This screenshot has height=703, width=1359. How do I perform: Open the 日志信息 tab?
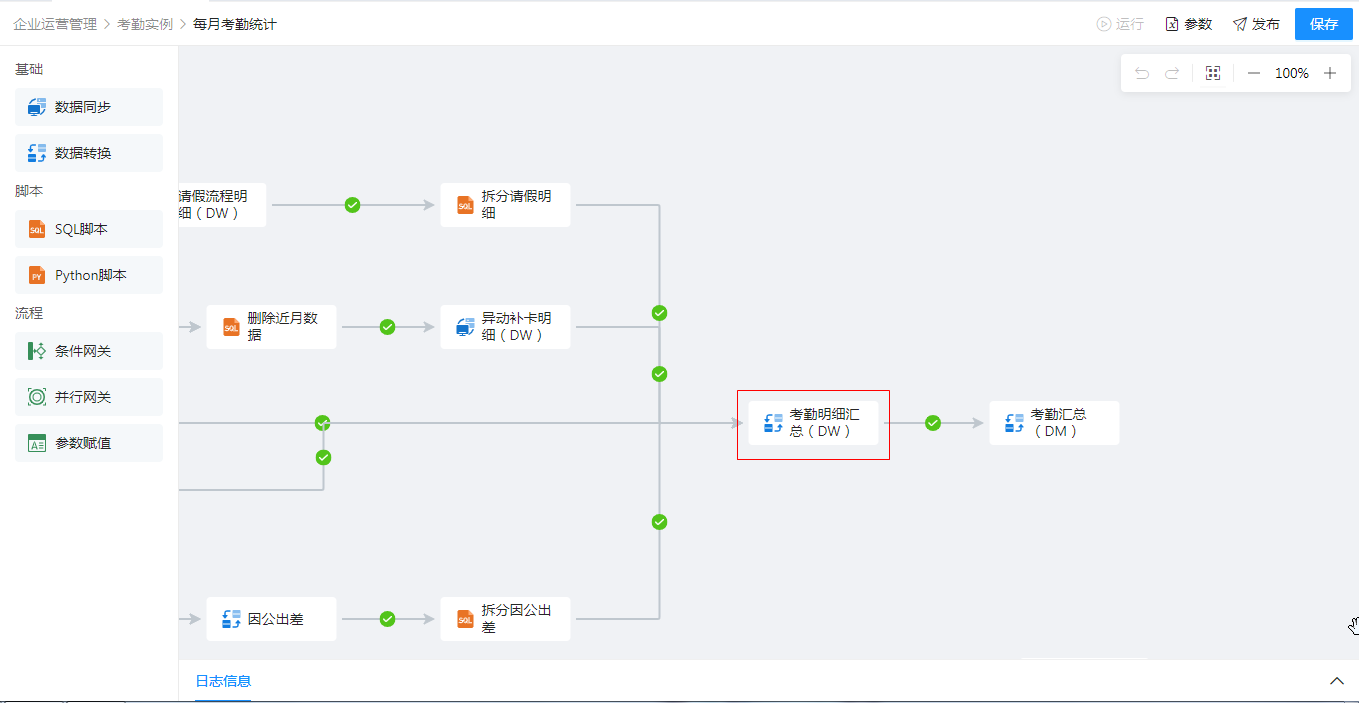[223, 681]
